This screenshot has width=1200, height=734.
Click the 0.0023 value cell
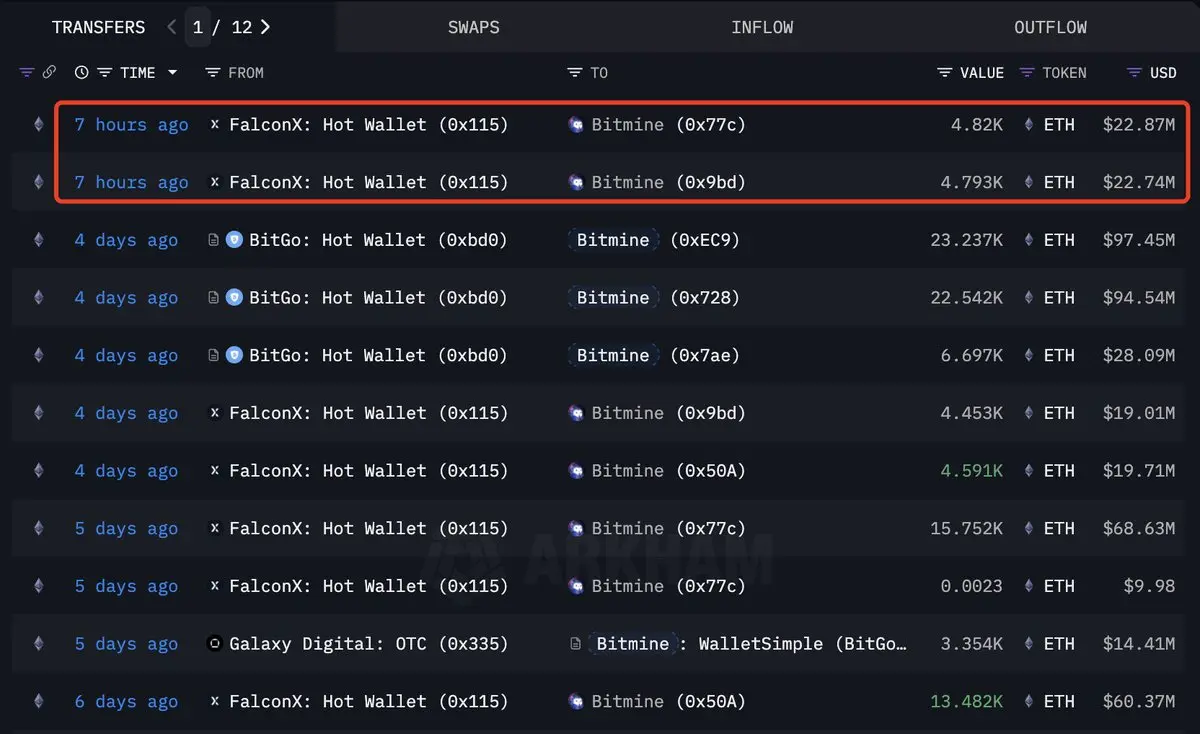(x=971, y=586)
